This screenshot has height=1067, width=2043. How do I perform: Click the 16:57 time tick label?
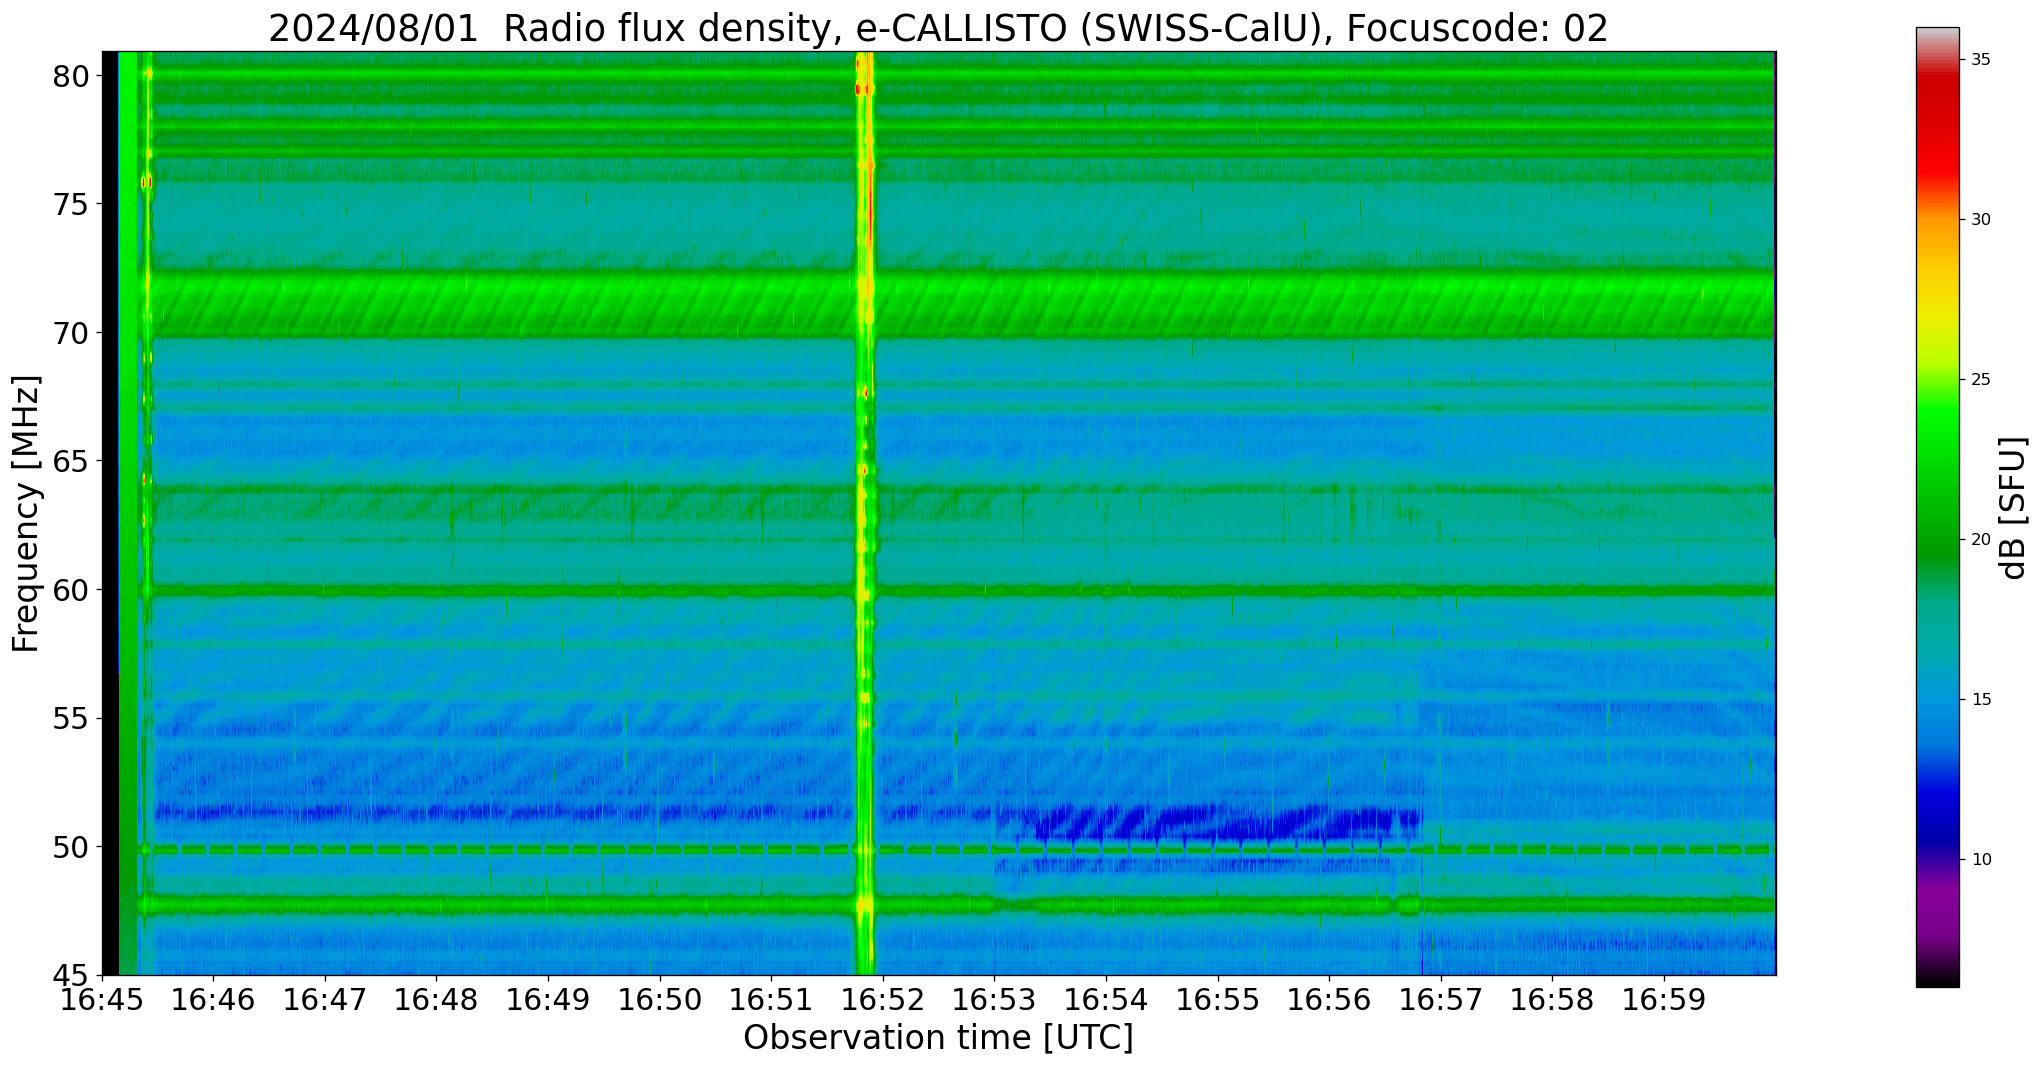(x=1440, y=1000)
